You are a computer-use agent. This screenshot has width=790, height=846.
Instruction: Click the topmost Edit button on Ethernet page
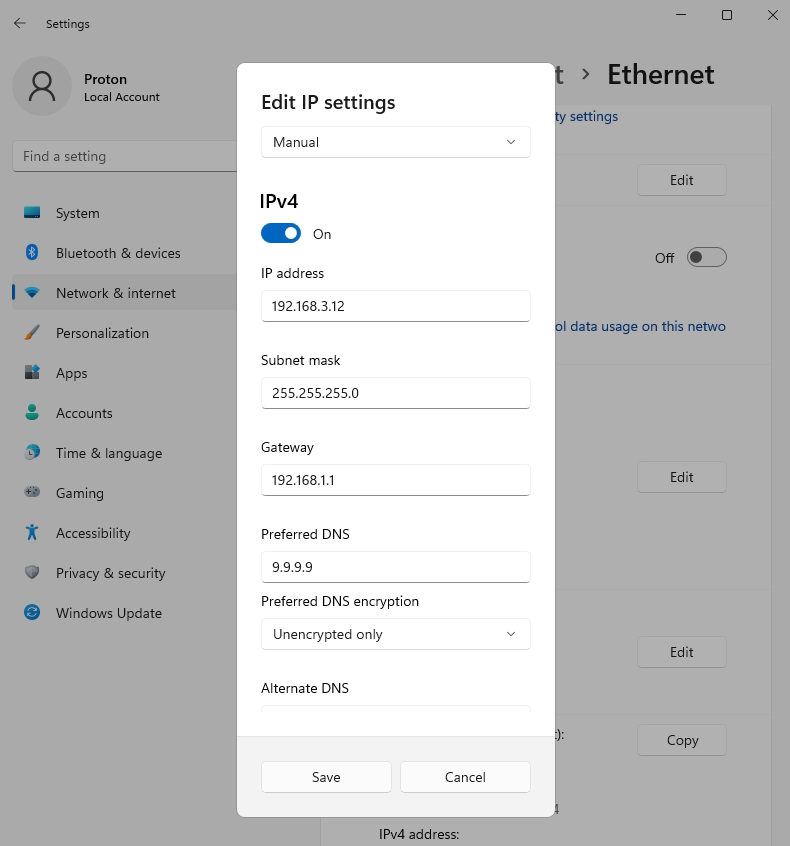682,180
